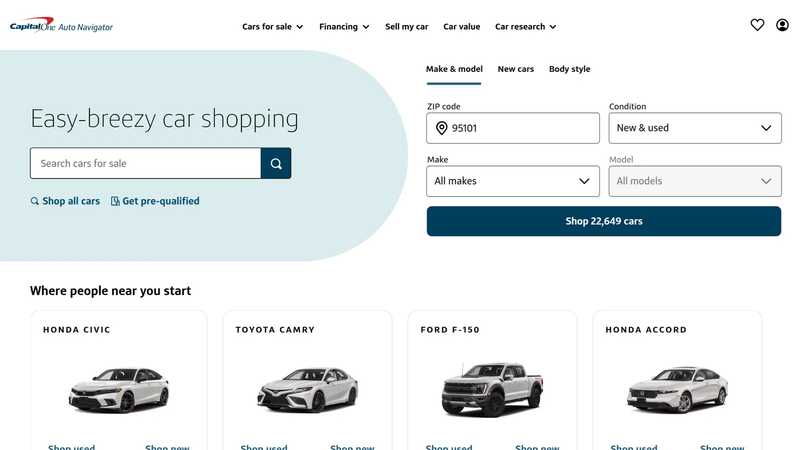Open the Make dropdown showing All makes

click(x=513, y=181)
